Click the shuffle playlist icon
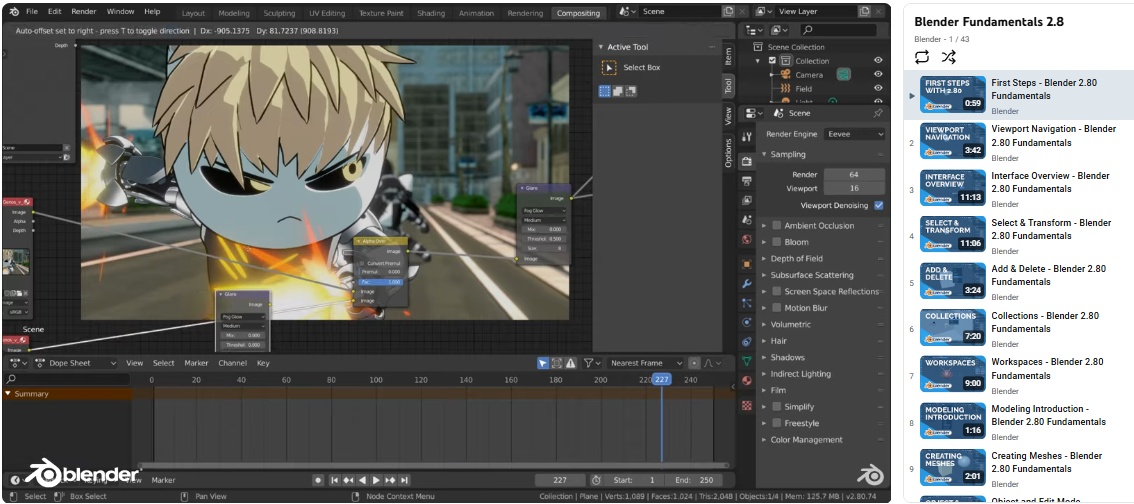The image size is (1134, 504). click(x=949, y=57)
